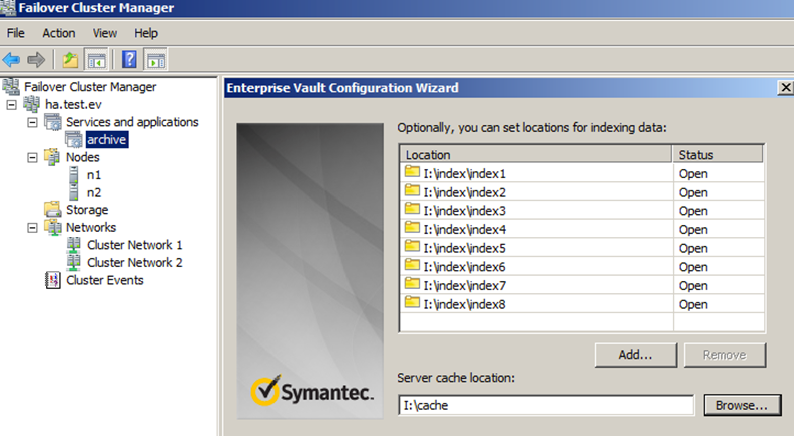
Task: Select the archive tree item
Action: (x=106, y=139)
